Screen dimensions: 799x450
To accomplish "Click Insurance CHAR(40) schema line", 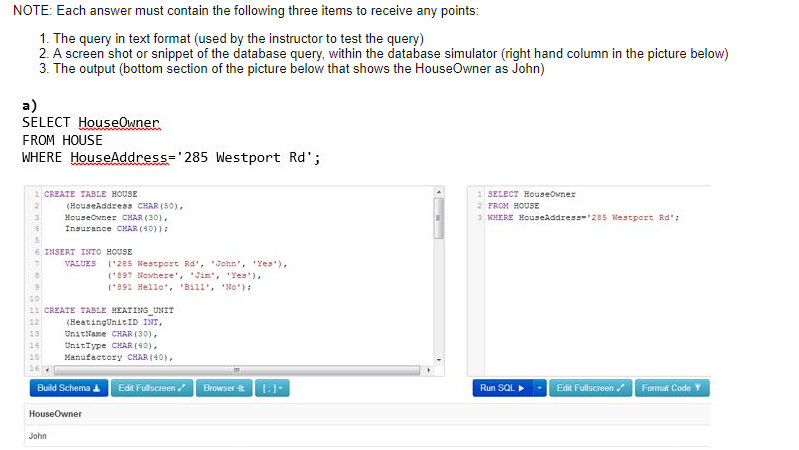I will (x=116, y=229).
